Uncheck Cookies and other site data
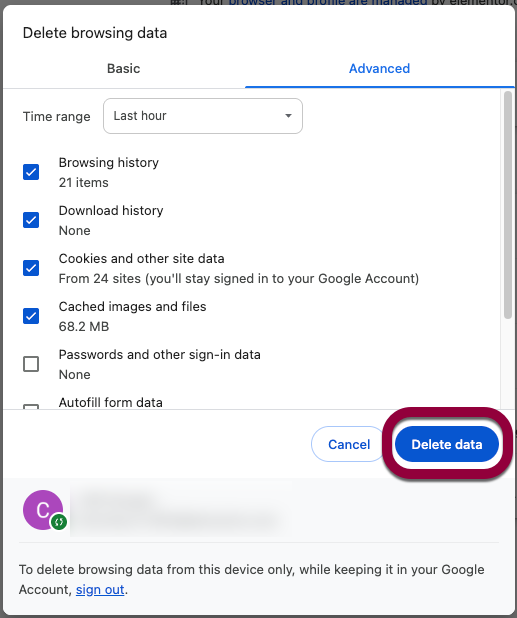The width and height of the screenshot is (517, 618). (31, 268)
